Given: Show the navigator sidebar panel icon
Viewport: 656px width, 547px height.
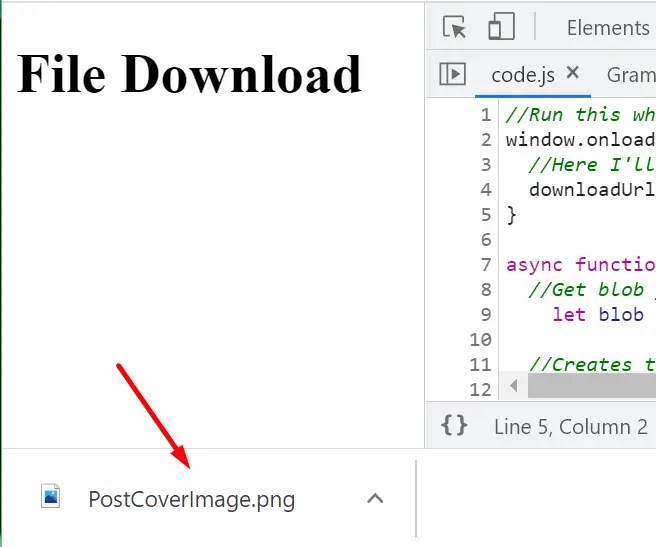Looking at the screenshot, I should coord(452,74).
